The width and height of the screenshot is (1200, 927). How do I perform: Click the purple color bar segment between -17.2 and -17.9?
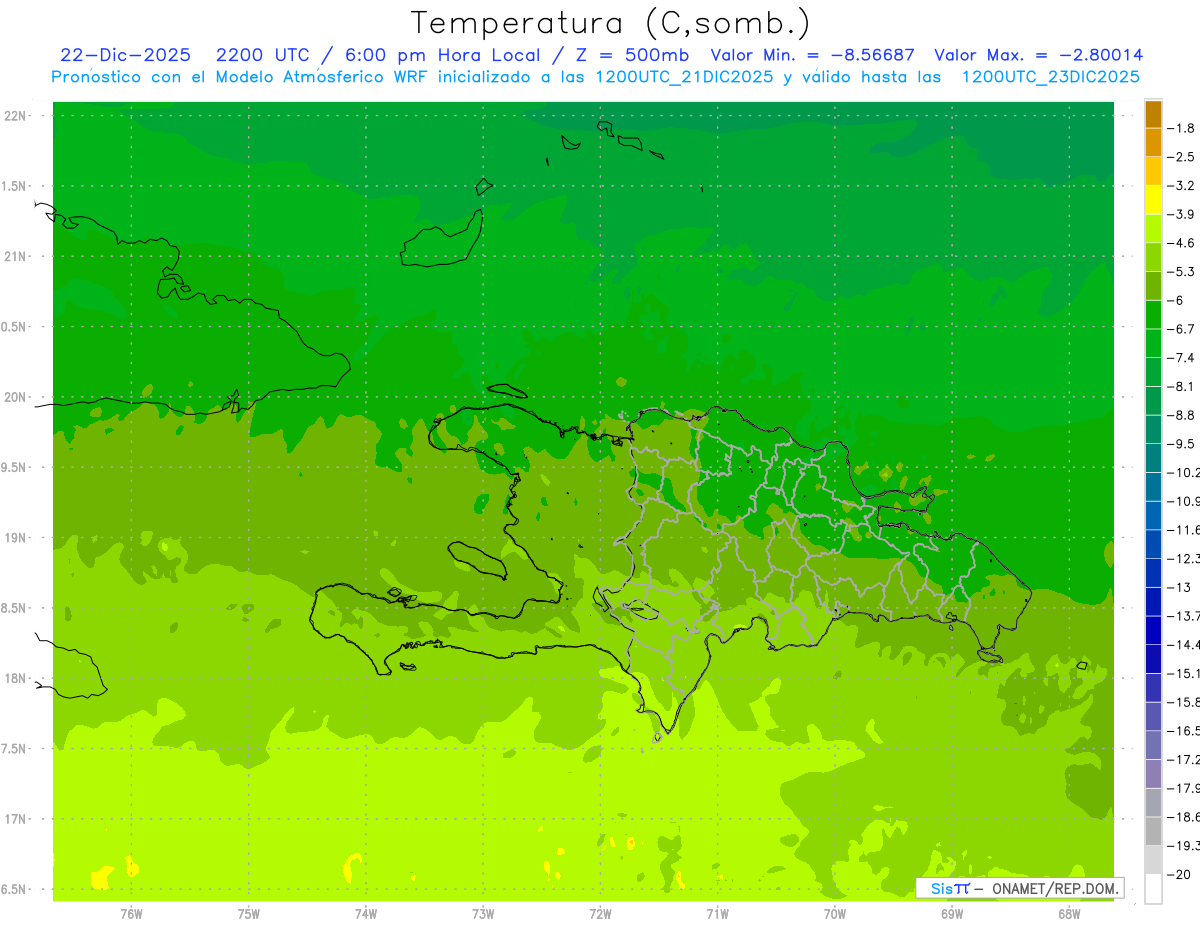[x=1153, y=773]
